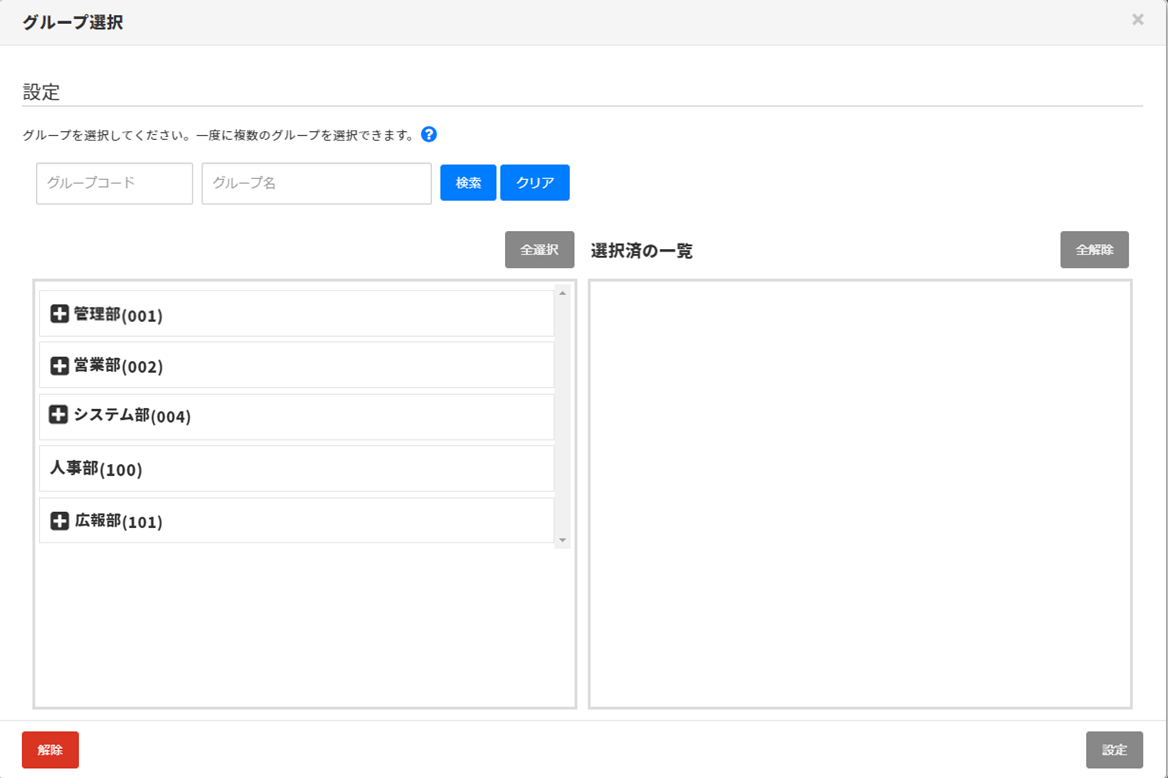Click the 全解除 button above selected list
Screen dimensions: 1168x778
[x=1094, y=250]
